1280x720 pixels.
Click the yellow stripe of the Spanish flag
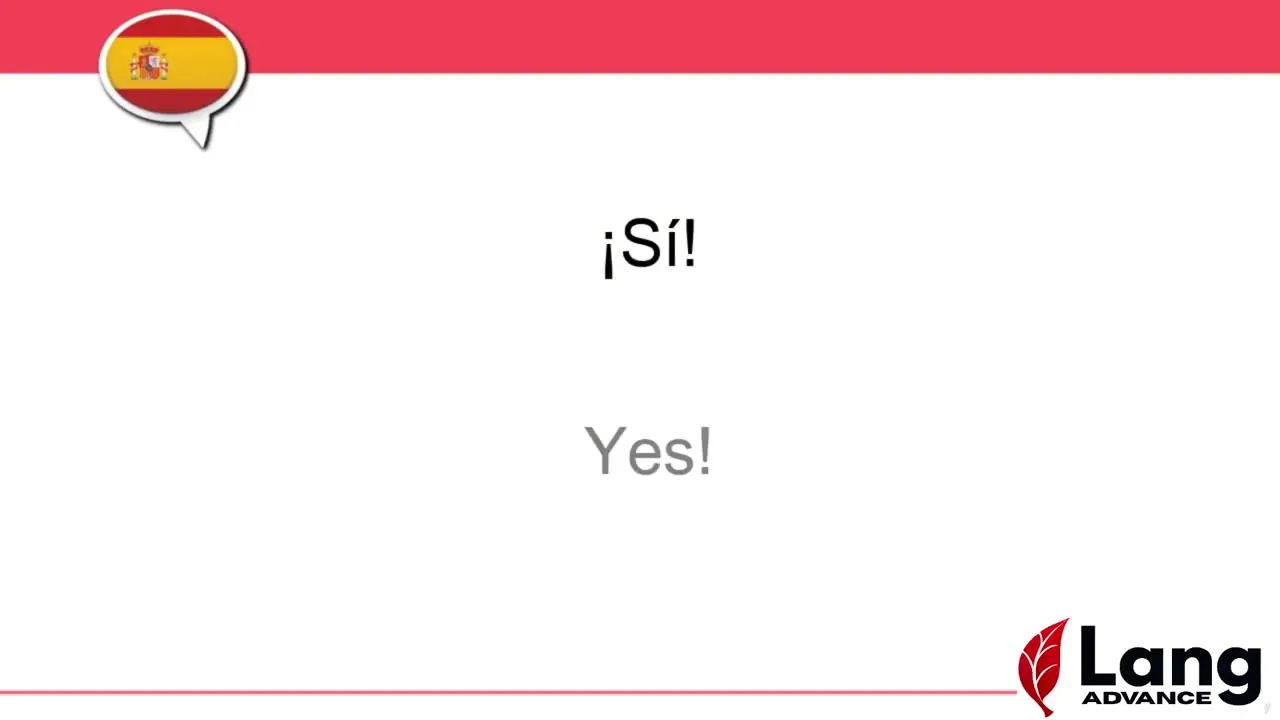pyautogui.click(x=195, y=64)
